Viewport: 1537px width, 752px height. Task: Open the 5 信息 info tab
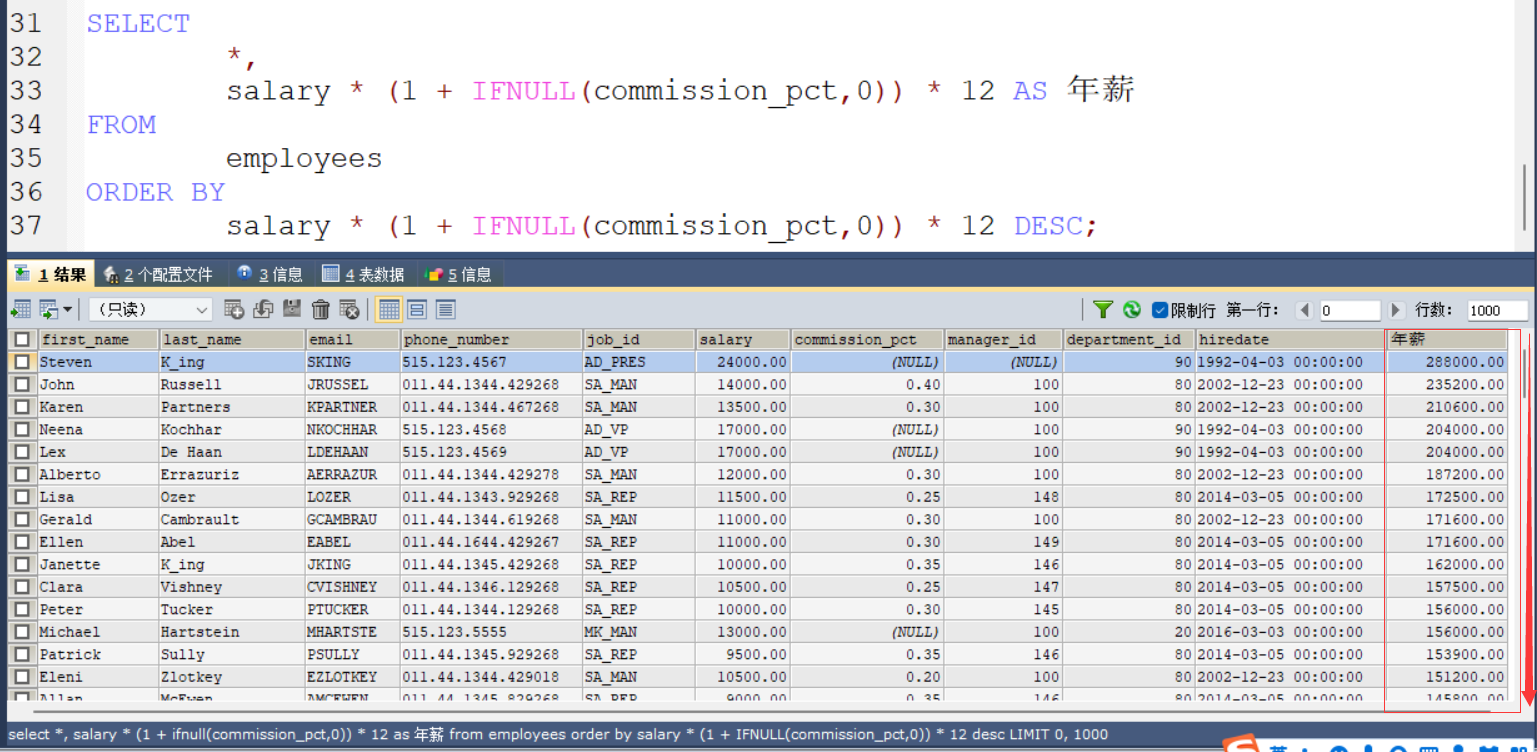(x=459, y=274)
